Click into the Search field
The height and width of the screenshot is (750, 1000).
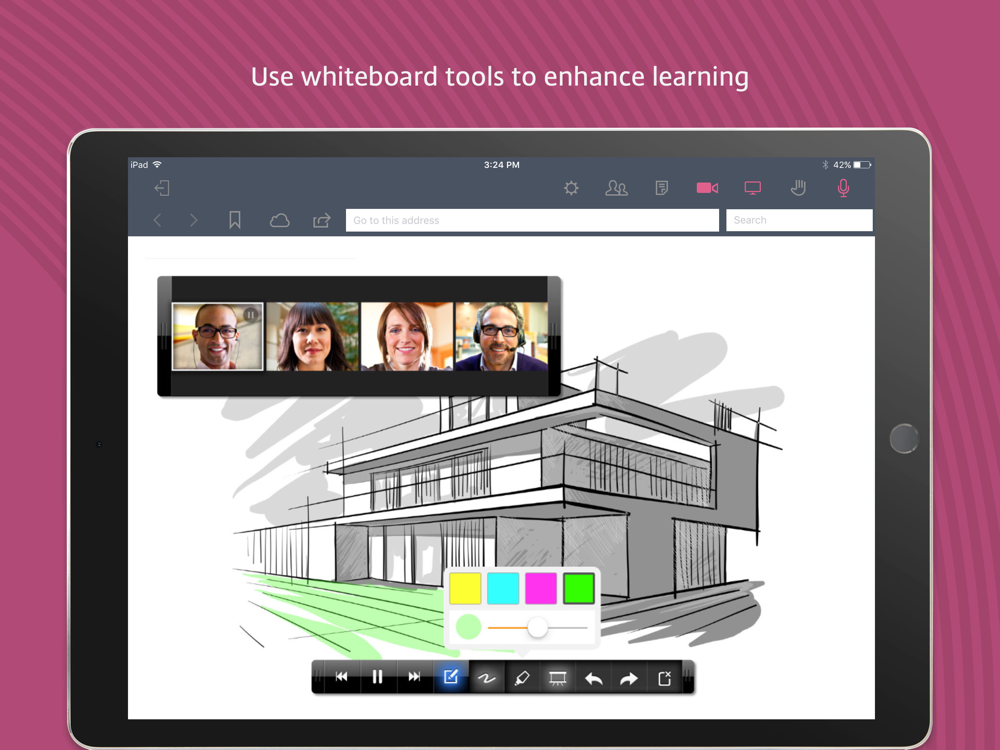pos(799,220)
